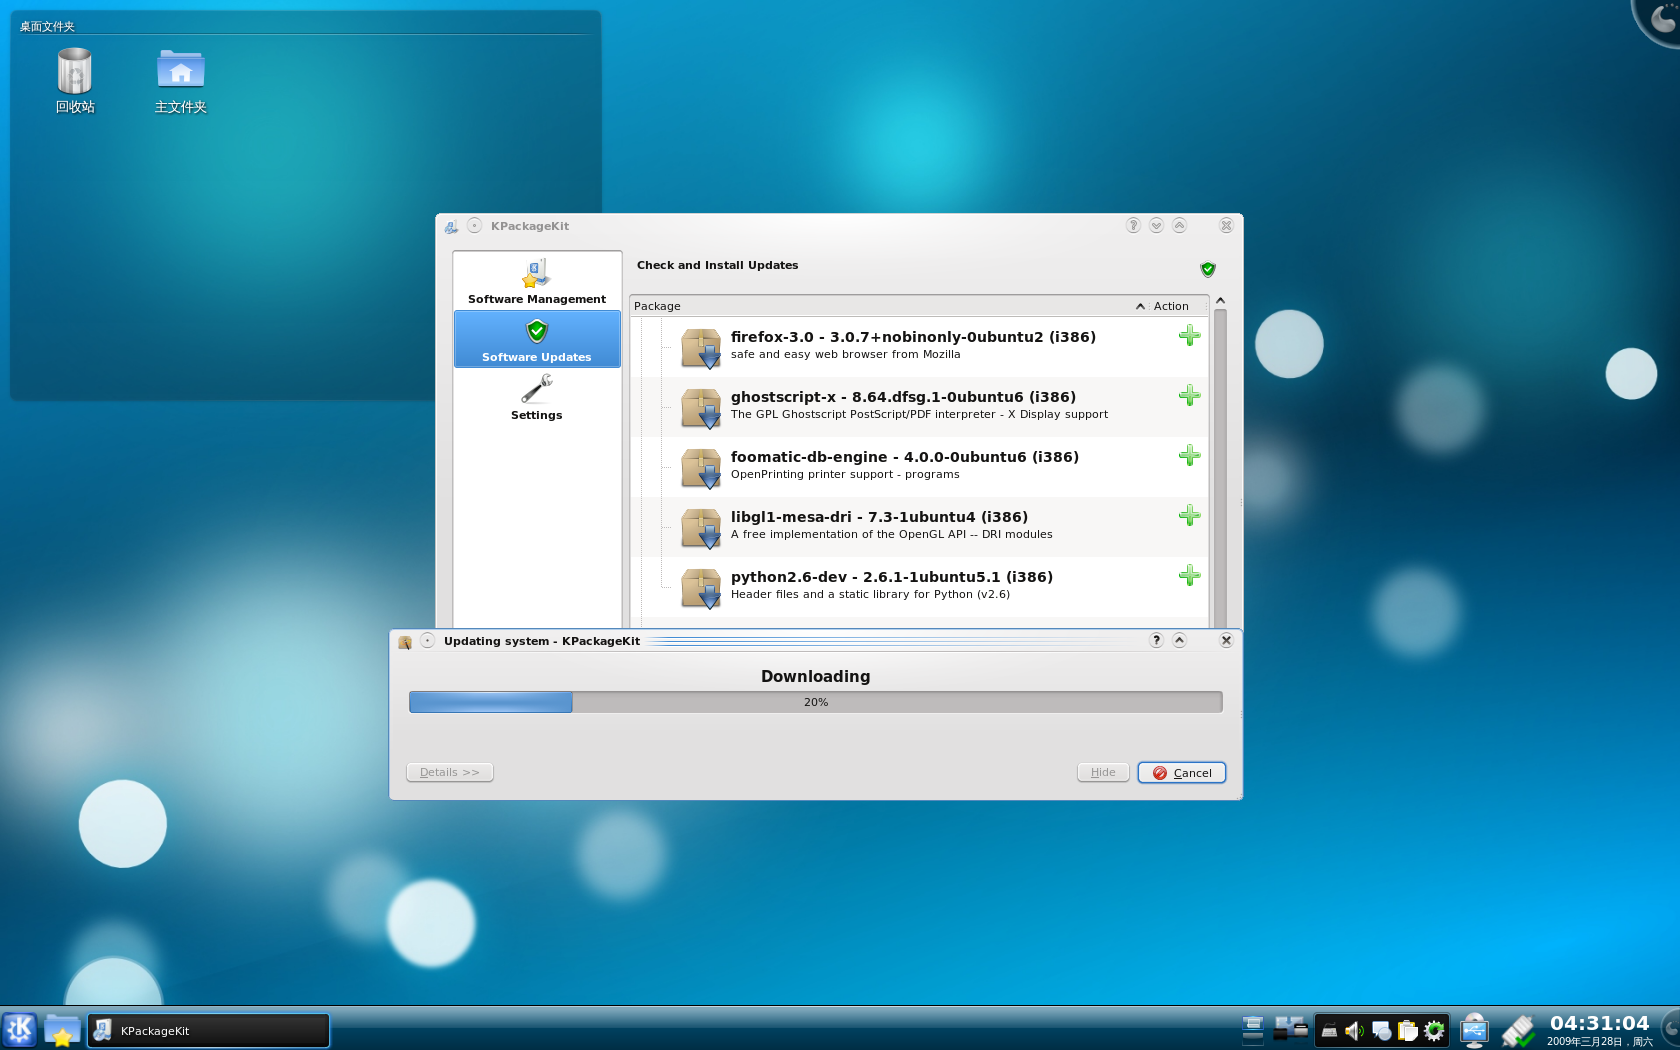Screen dimensions: 1680x1050
Task: Click green plus action for foomatic-db-engine
Action: tap(1189, 456)
